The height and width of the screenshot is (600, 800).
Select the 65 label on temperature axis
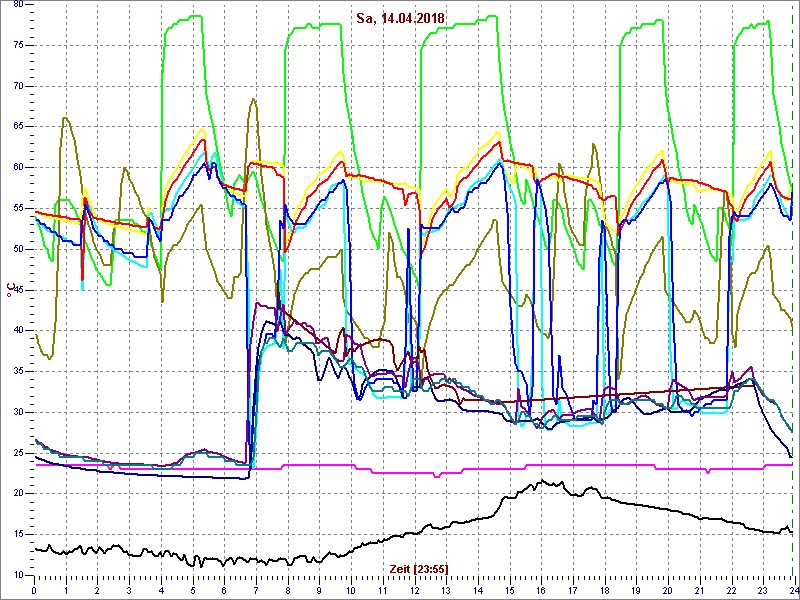tap(17, 127)
